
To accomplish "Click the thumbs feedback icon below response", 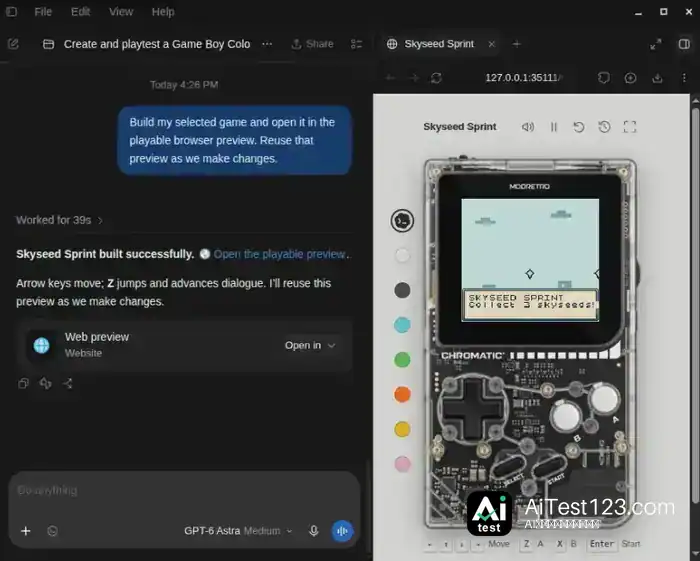I will 46,383.
